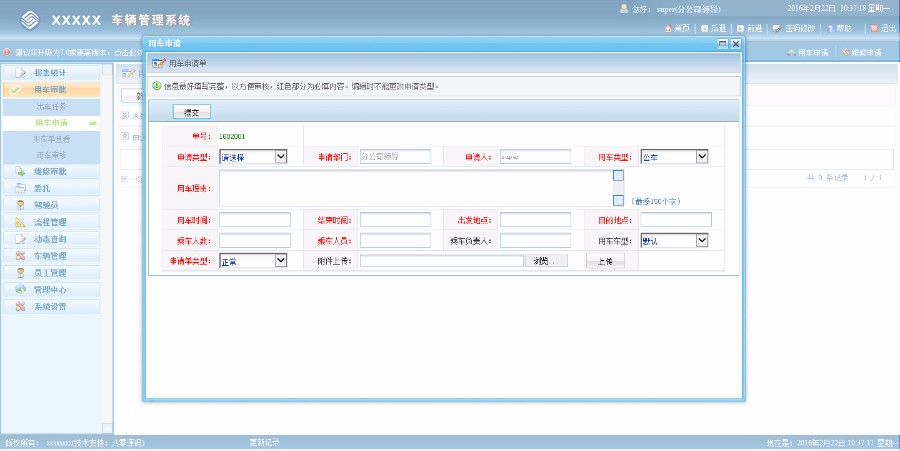Click the textarea scrollbar up arrow
The width and height of the screenshot is (900, 451).
pyautogui.click(x=618, y=176)
